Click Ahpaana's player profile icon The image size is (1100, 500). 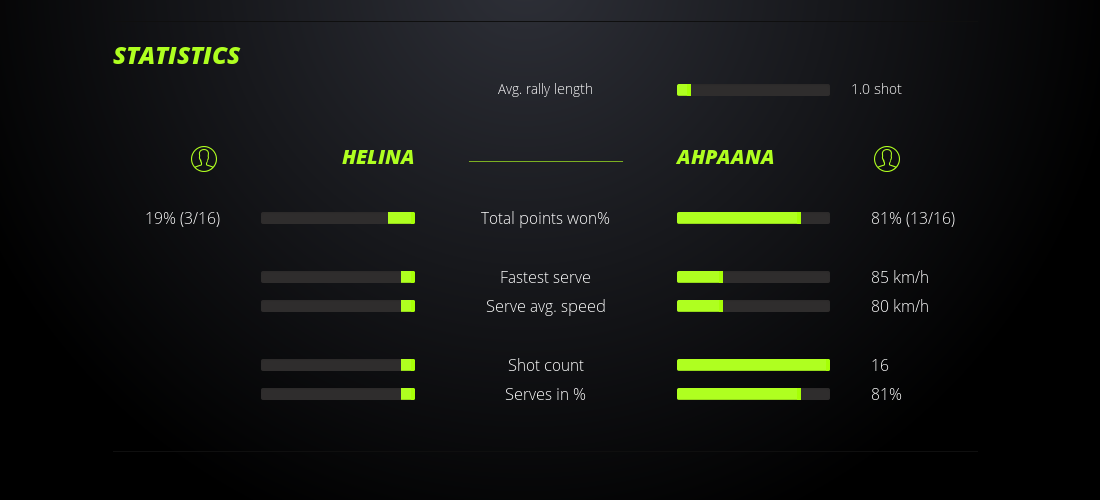pyautogui.click(x=886, y=159)
